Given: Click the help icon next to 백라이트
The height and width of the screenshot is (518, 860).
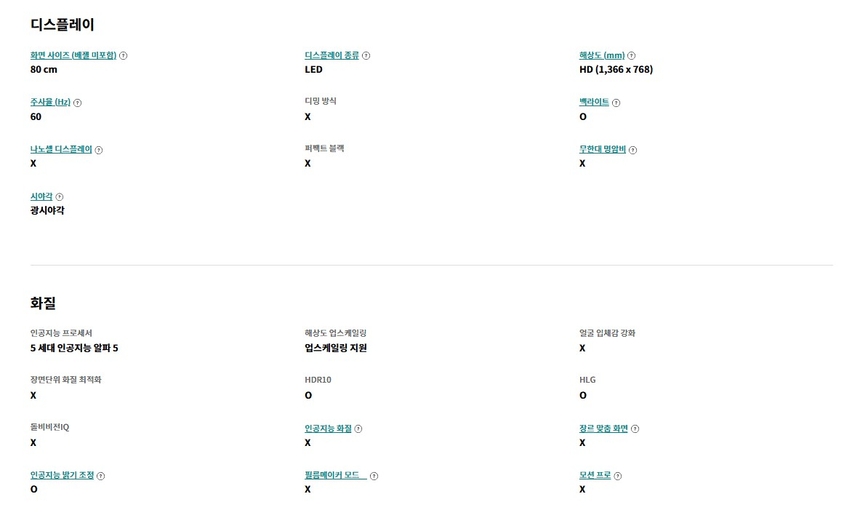Looking at the screenshot, I should point(616,103).
